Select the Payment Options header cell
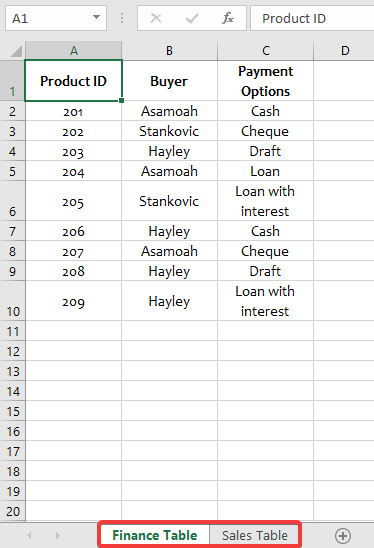 pos(266,81)
